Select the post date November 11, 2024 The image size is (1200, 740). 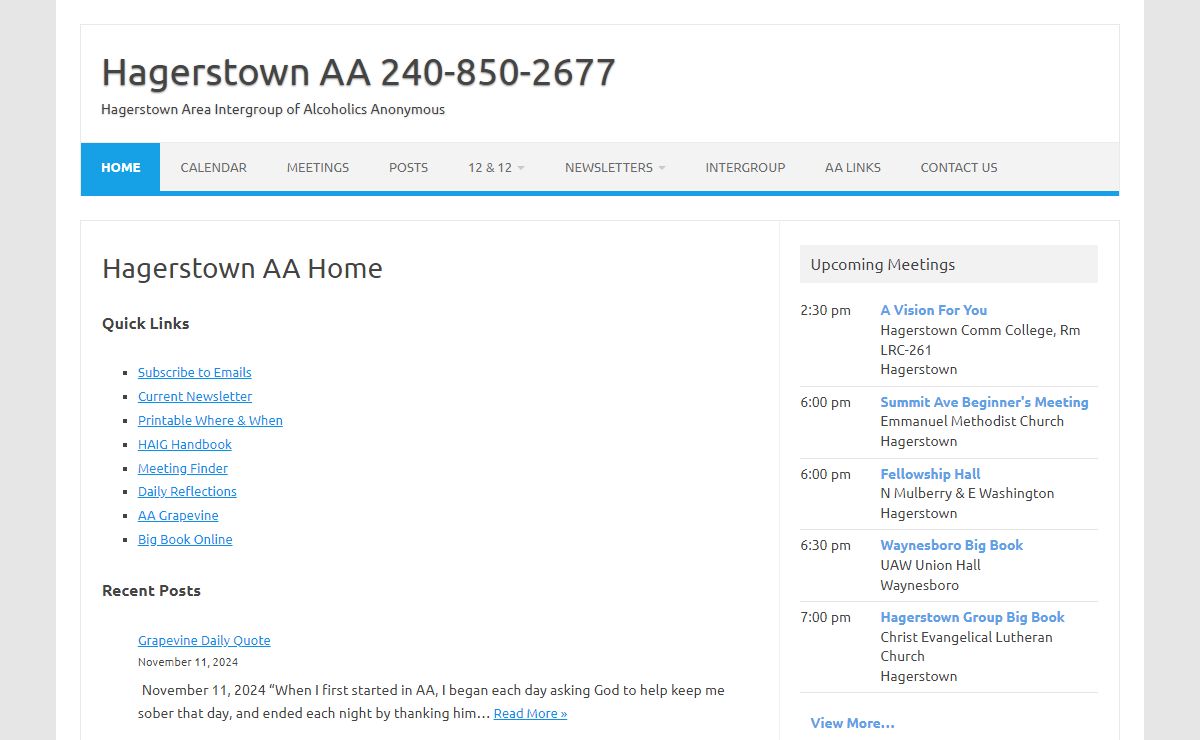click(x=188, y=662)
